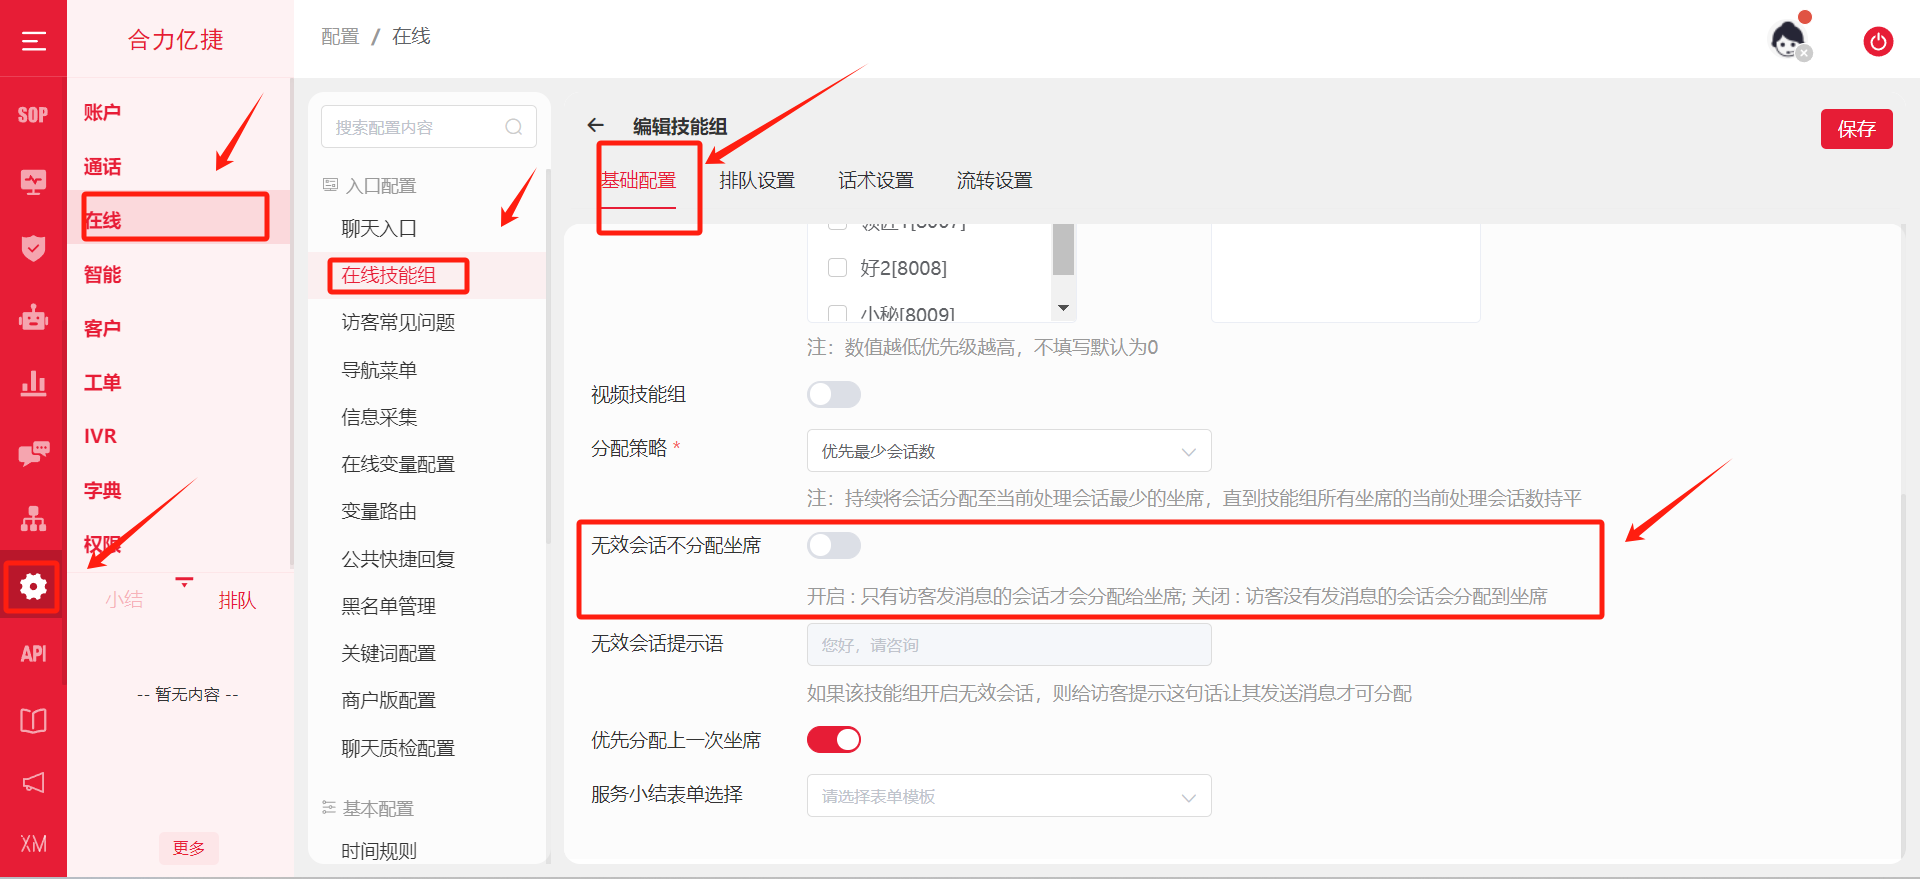Open the 访客常见问题 menu item
This screenshot has height=879, width=1920.
click(x=398, y=322)
